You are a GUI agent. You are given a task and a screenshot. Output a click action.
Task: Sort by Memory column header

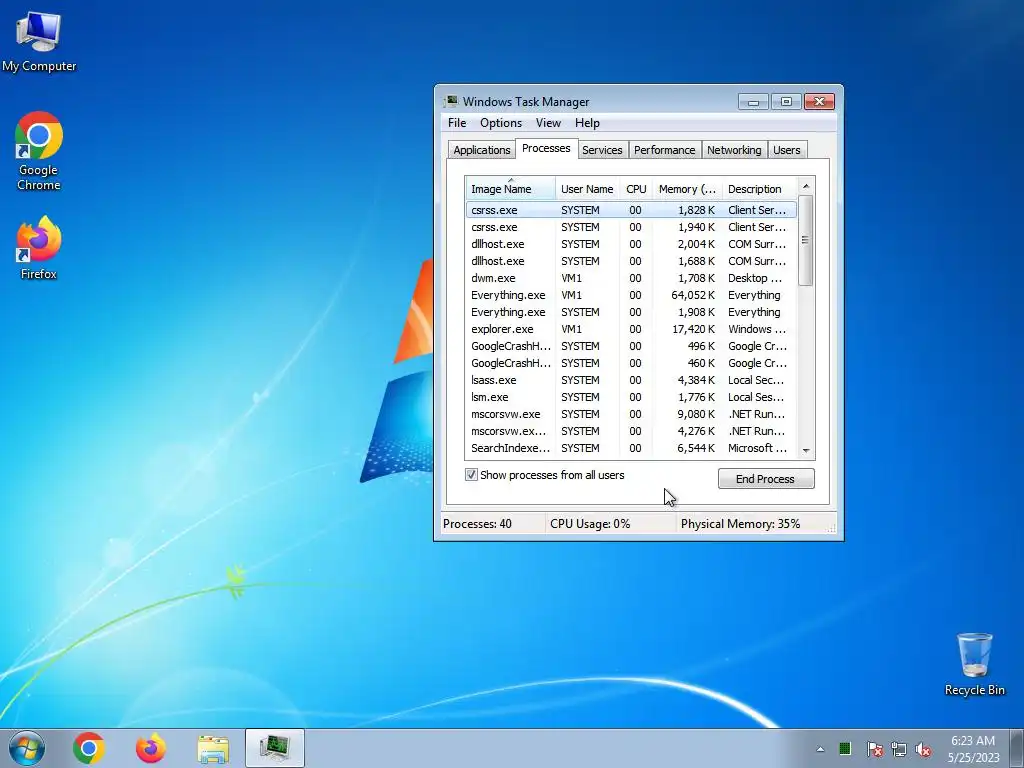click(x=687, y=189)
